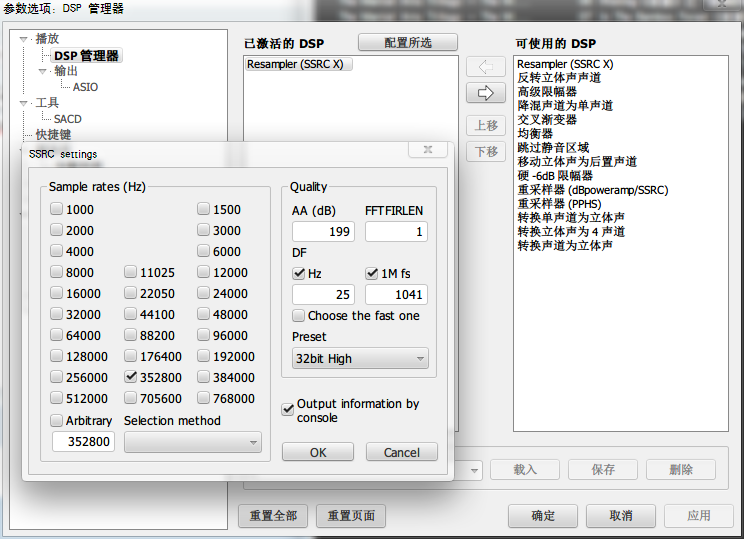Click the OK button in SSRC settings

click(x=318, y=452)
